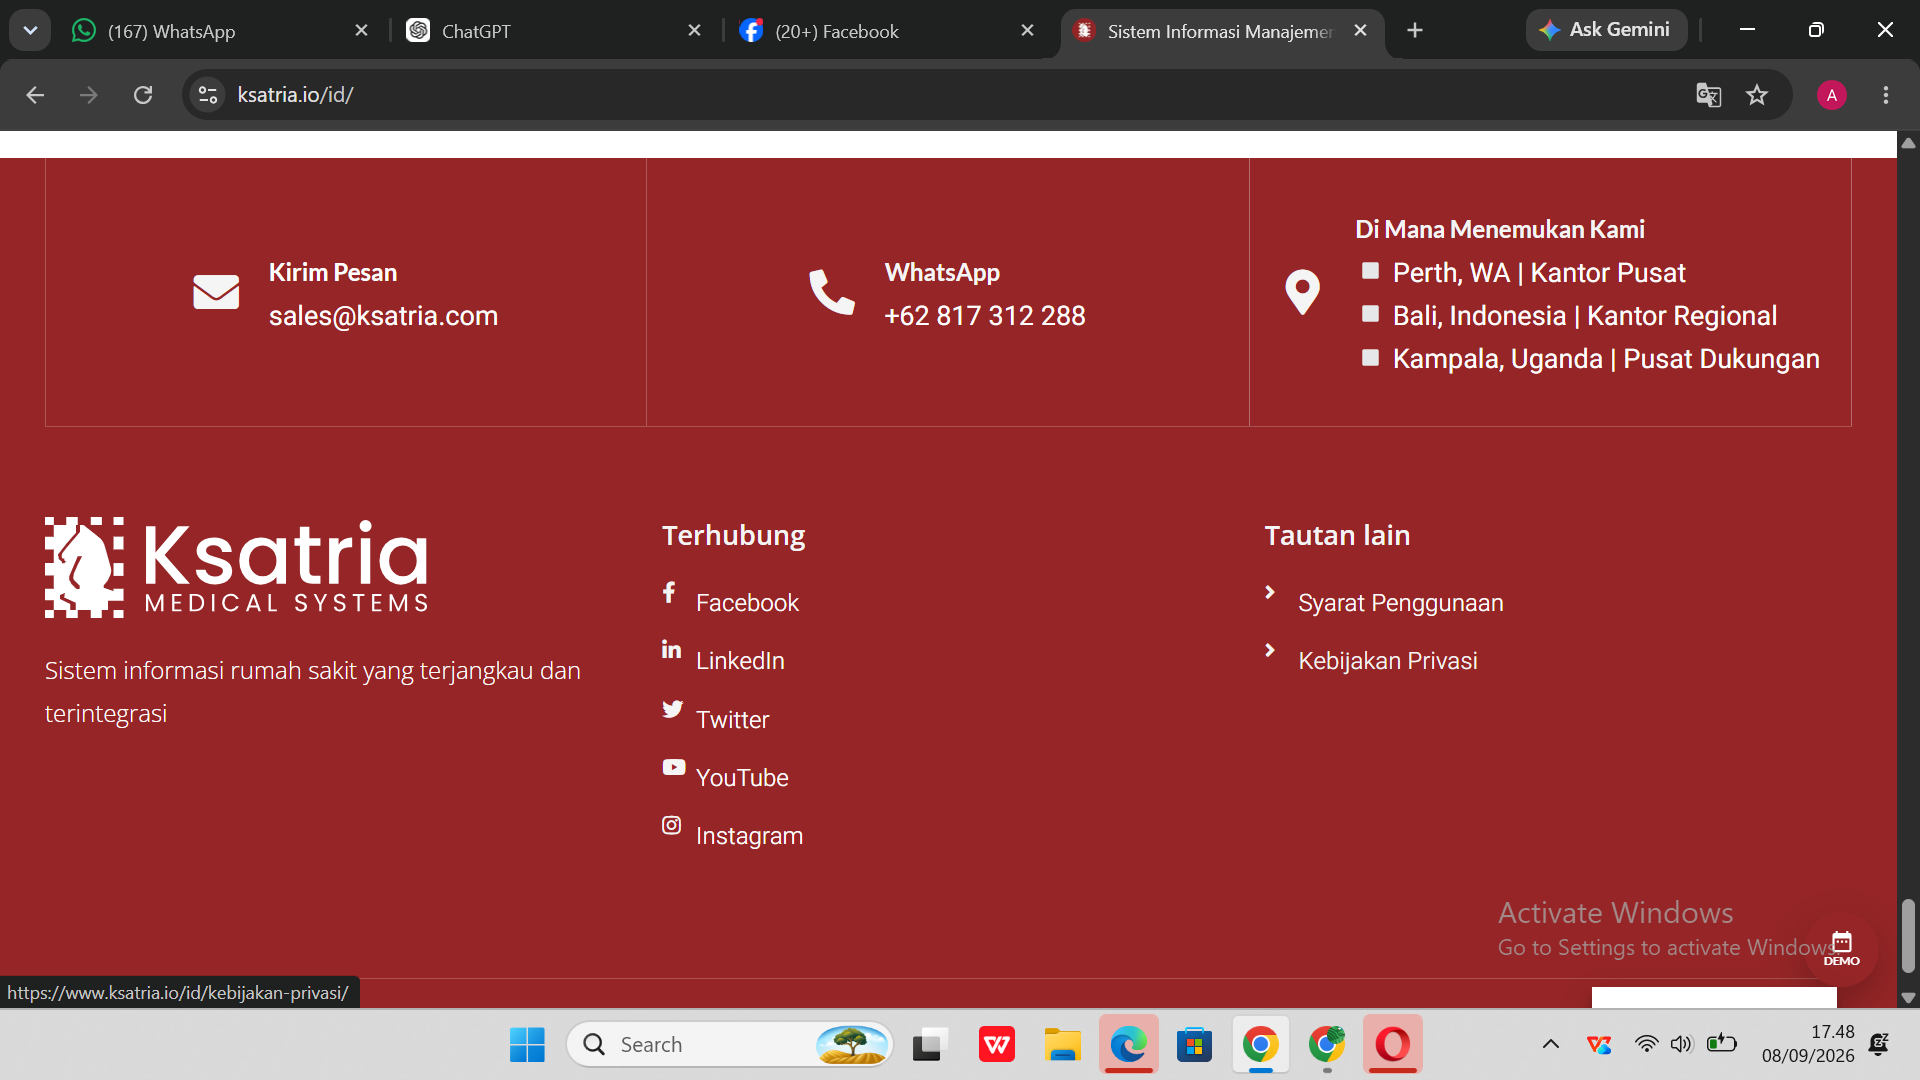Viewport: 1920px width, 1080px height.
Task: Reload the ksatria.io page
Action: pos(143,95)
